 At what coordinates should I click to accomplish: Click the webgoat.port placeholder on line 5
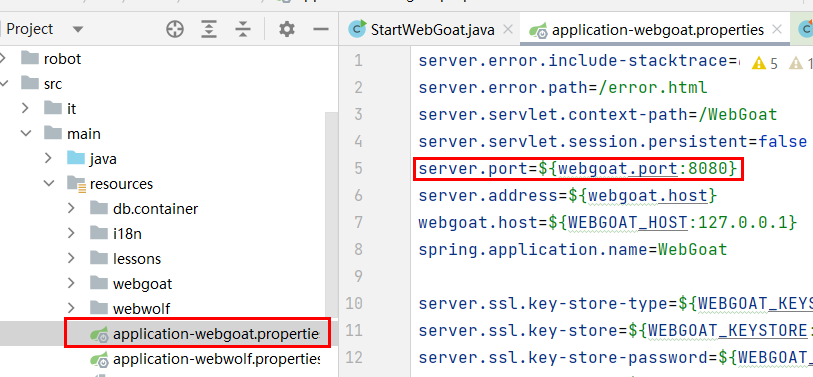point(617,169)
